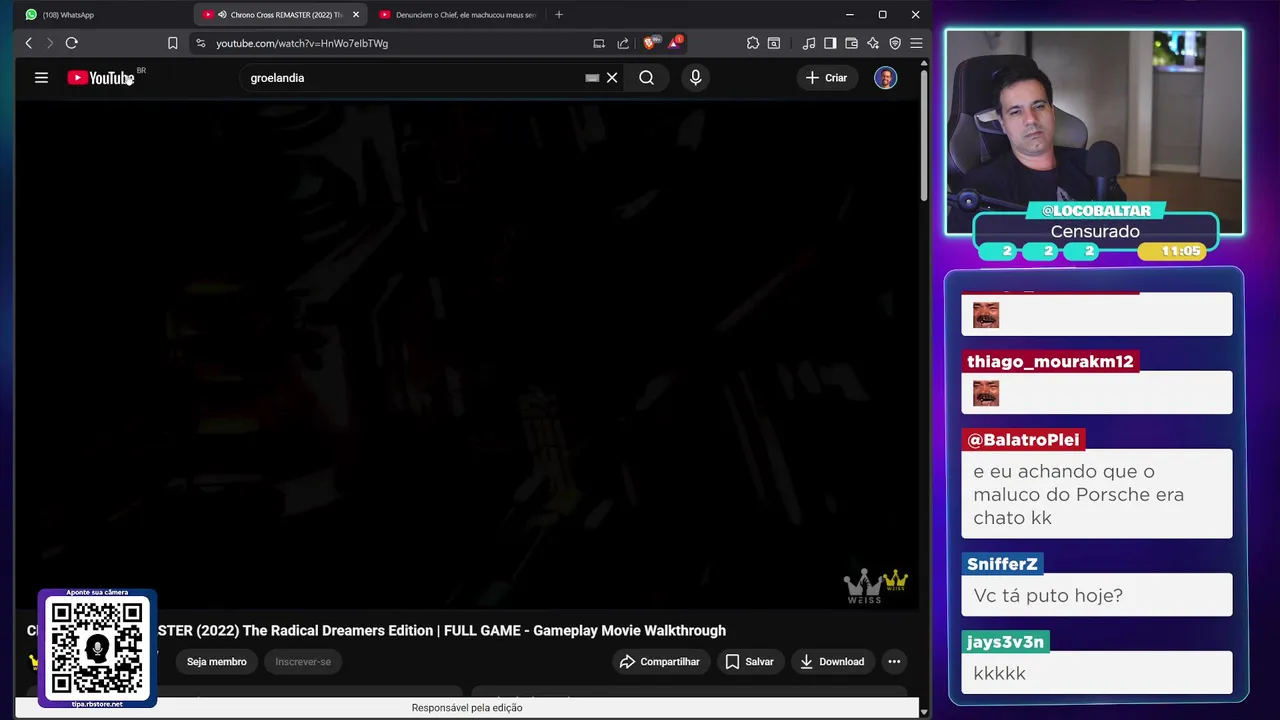
Task: Open the on-screen keyboard in search box
Action: click(x=592, y=78)
